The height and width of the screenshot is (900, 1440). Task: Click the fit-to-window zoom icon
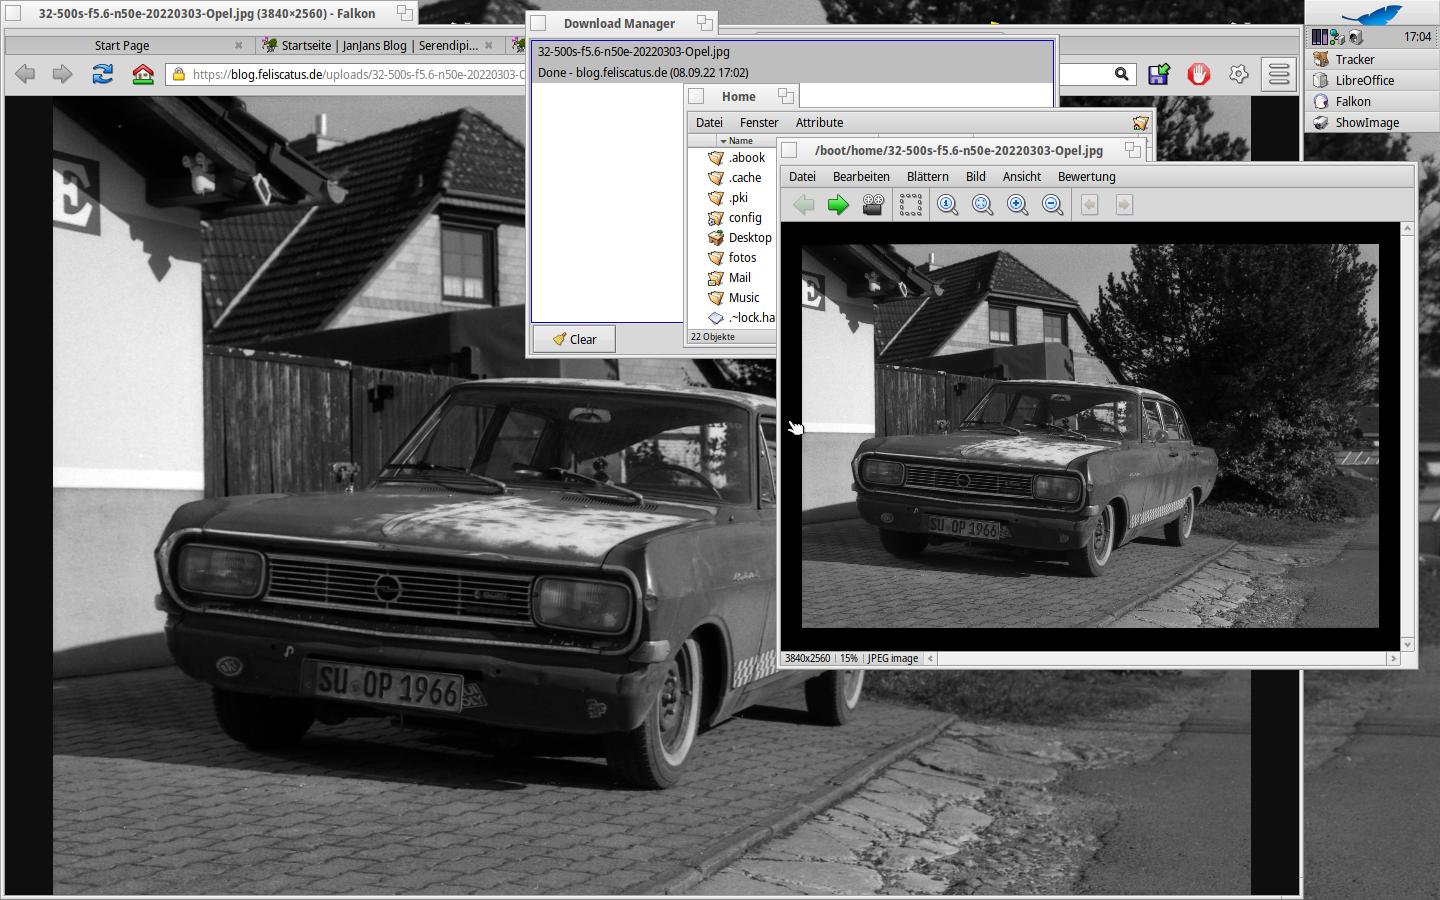pyautogui.click(x=982, y=205)
